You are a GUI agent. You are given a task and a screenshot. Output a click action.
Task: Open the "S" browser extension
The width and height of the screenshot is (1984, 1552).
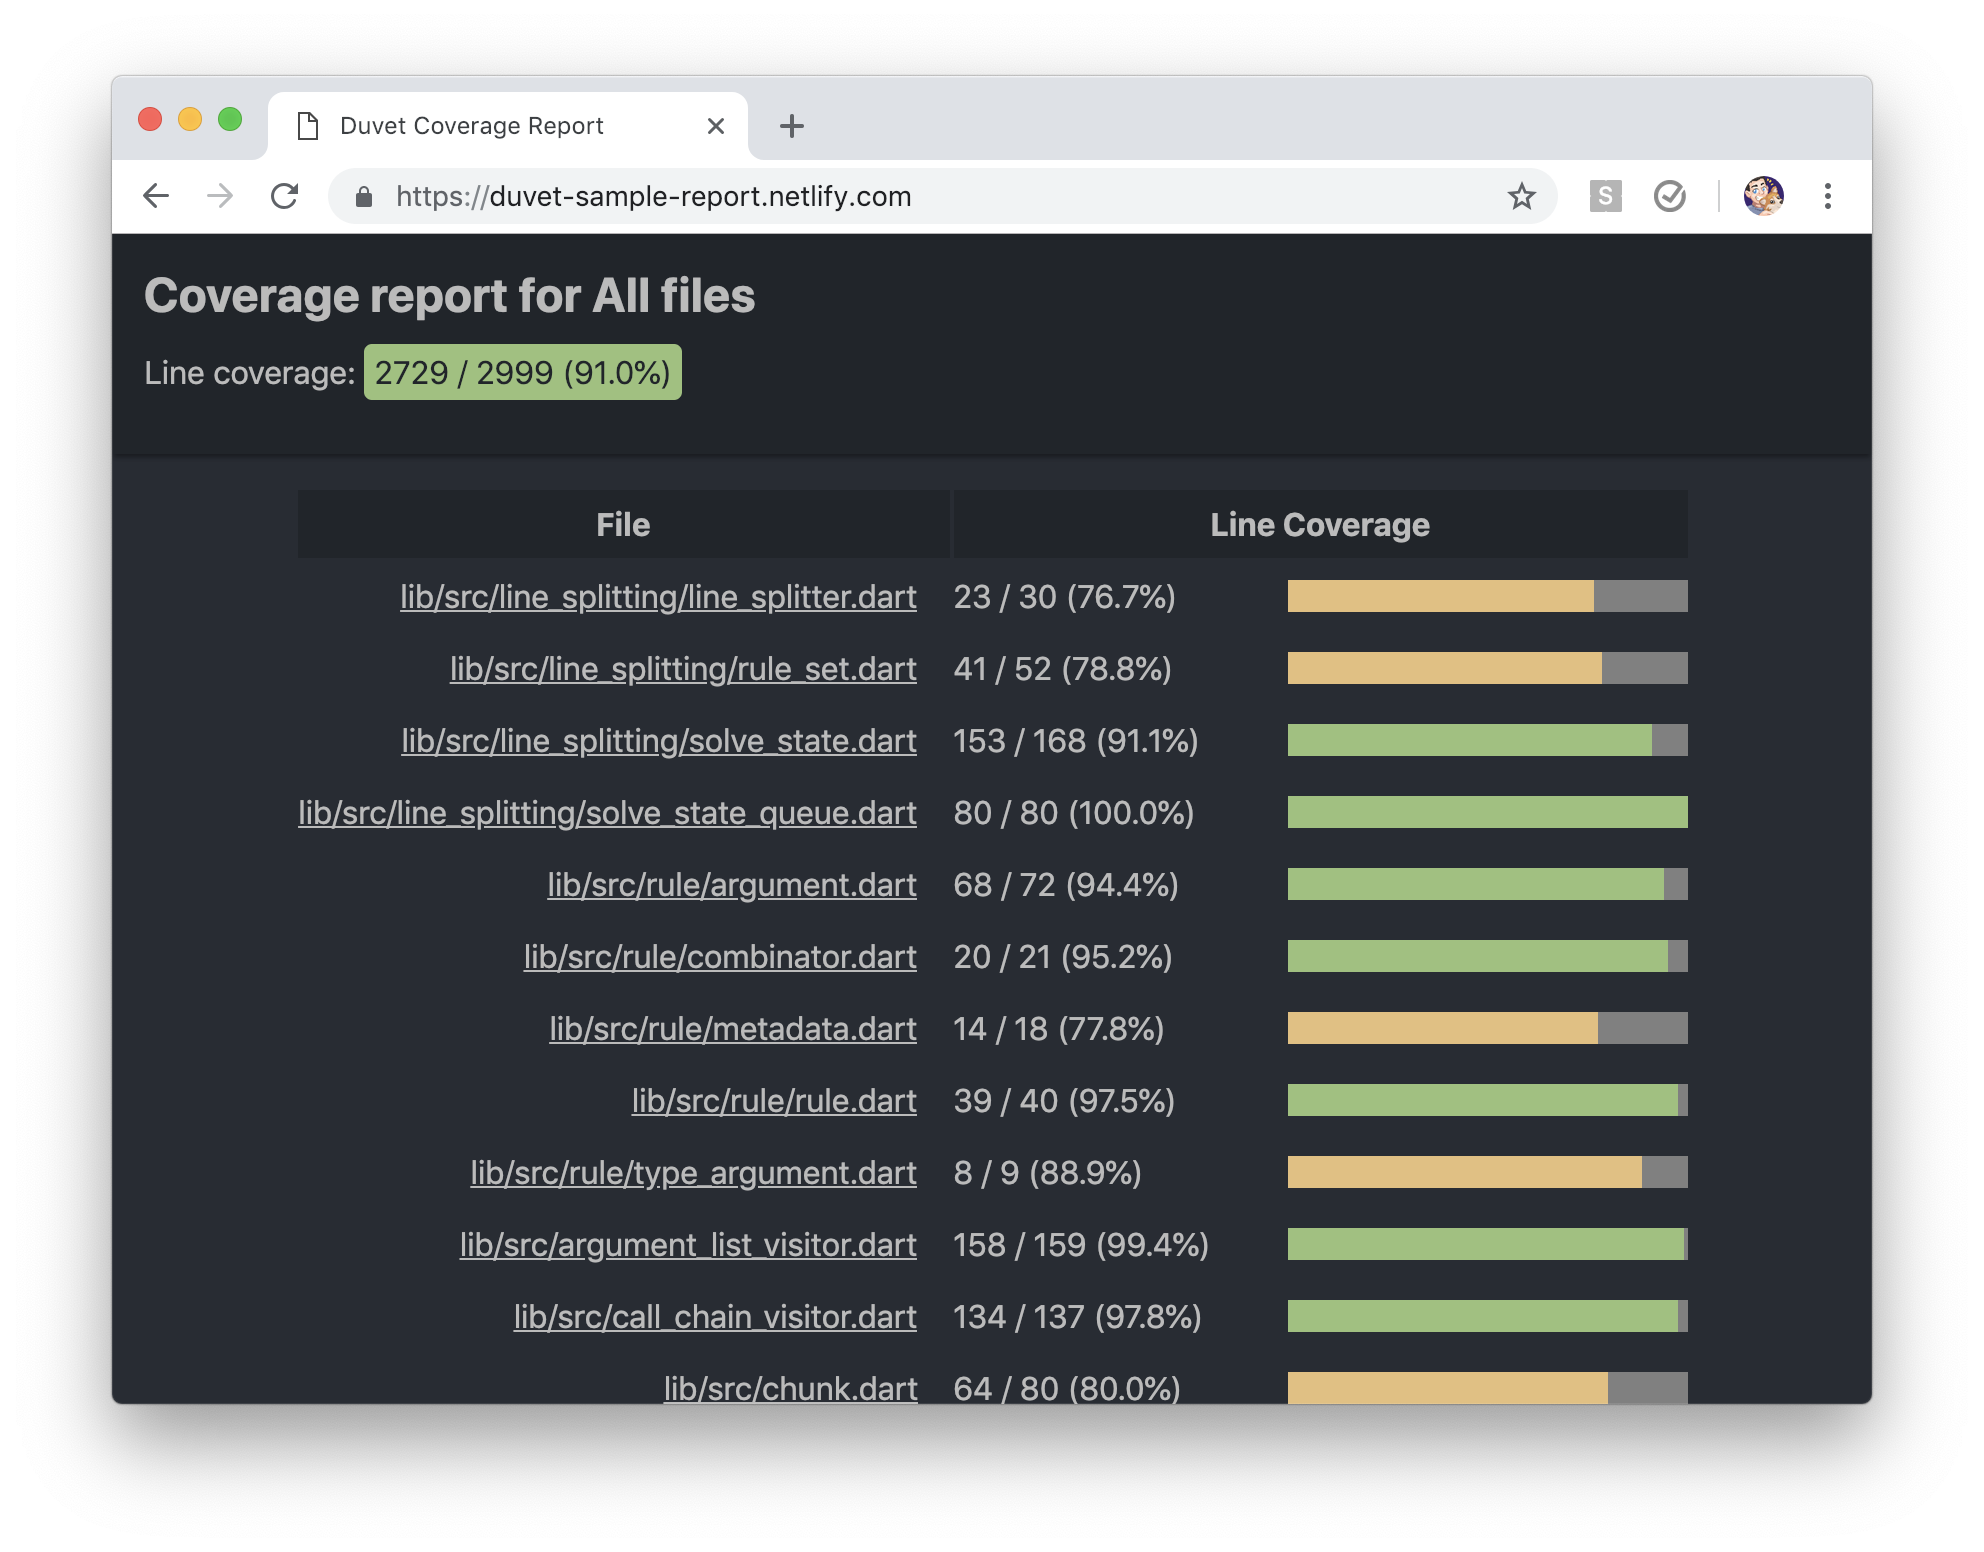click(1606, 196)
